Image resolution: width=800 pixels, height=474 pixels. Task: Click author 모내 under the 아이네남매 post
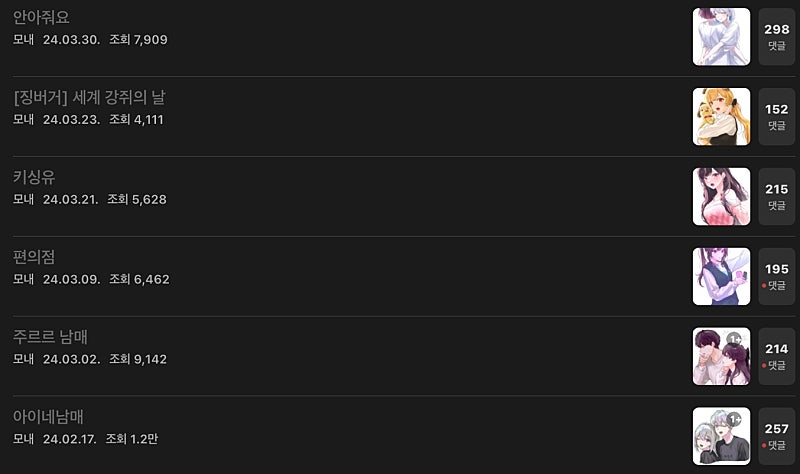24,439
